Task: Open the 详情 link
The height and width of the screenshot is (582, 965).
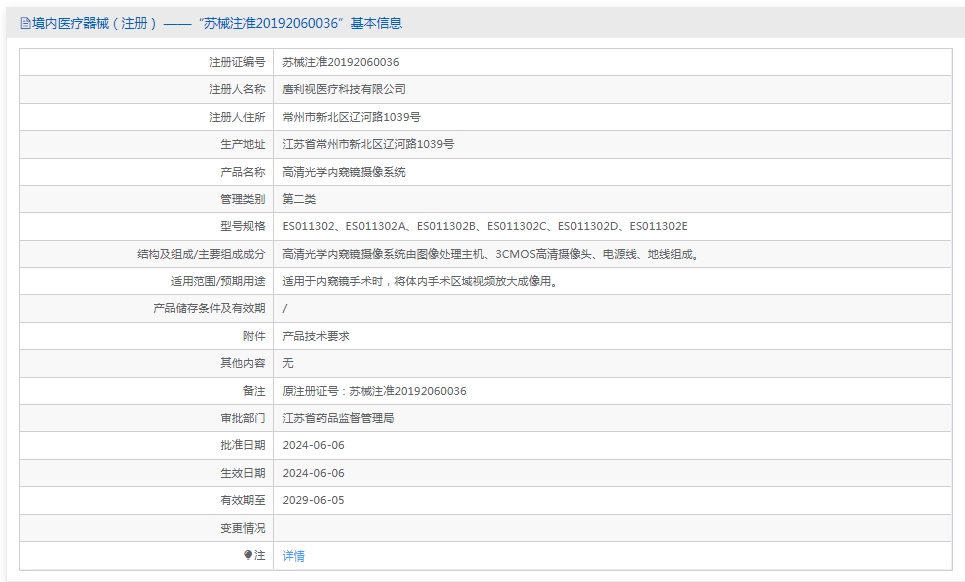Action: (294, 556)
